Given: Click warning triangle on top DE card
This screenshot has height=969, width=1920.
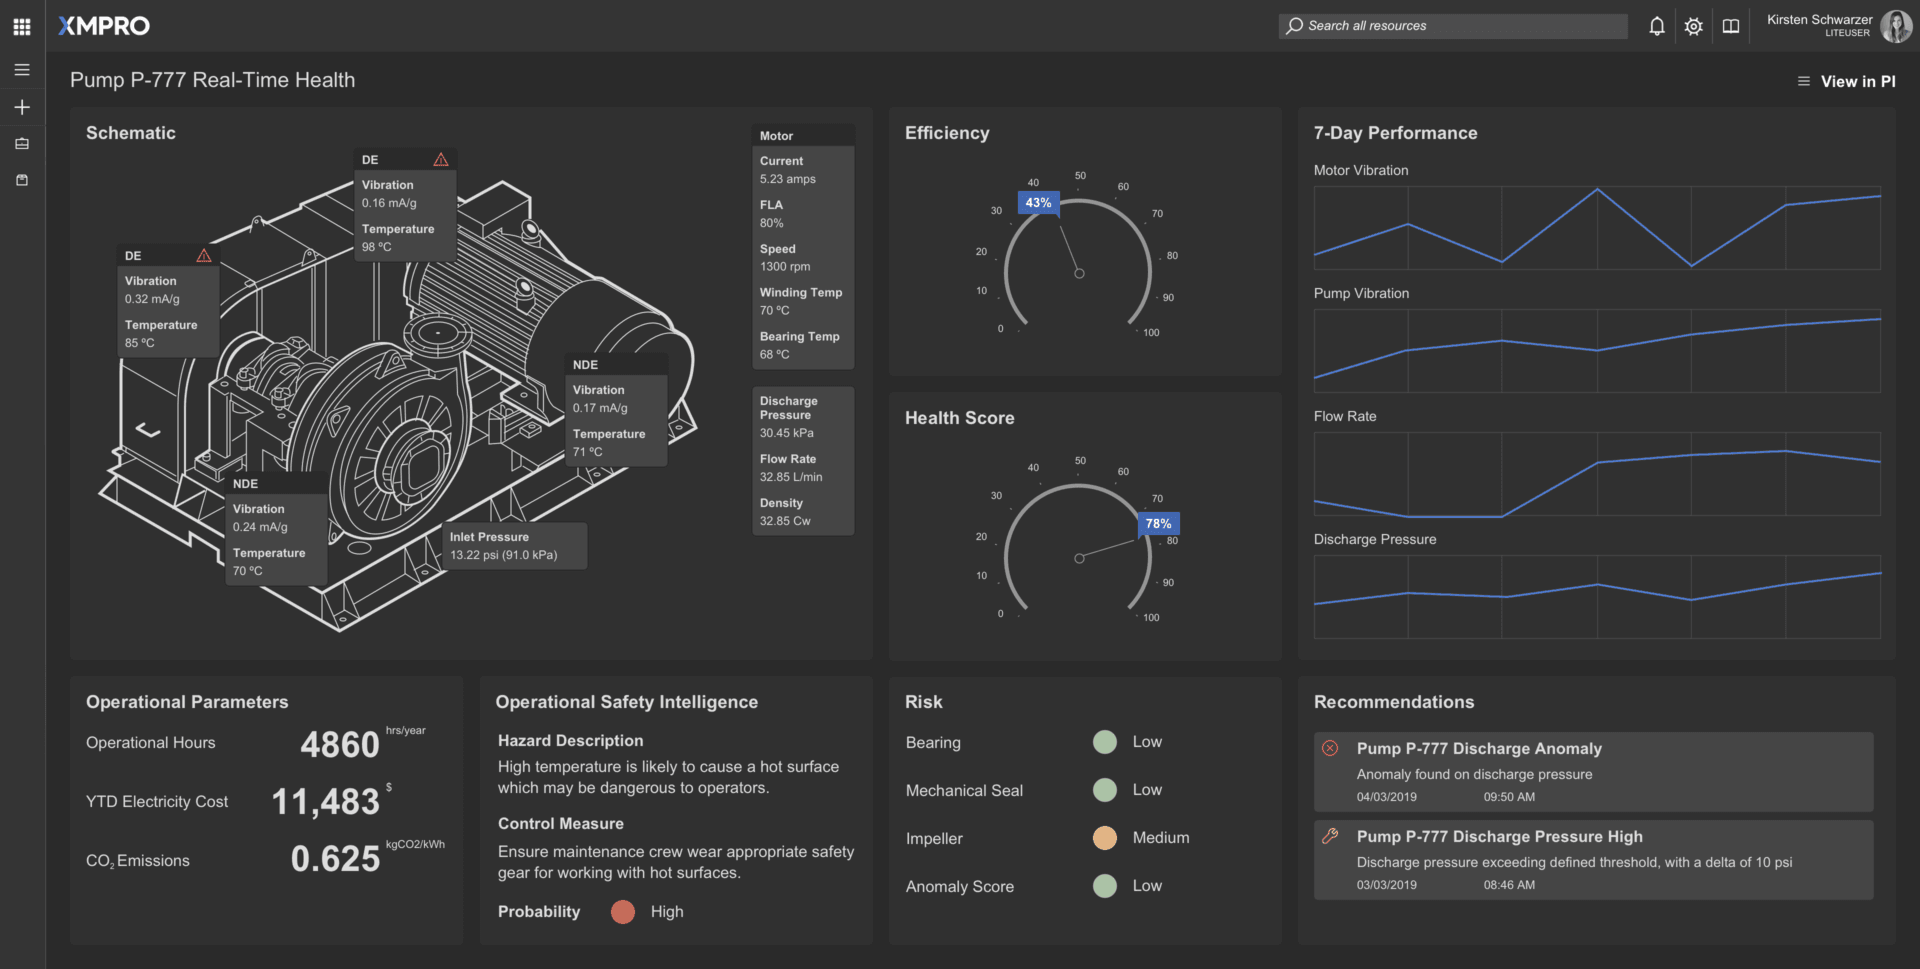Looking at the screenshot, I should pos(441,160).
